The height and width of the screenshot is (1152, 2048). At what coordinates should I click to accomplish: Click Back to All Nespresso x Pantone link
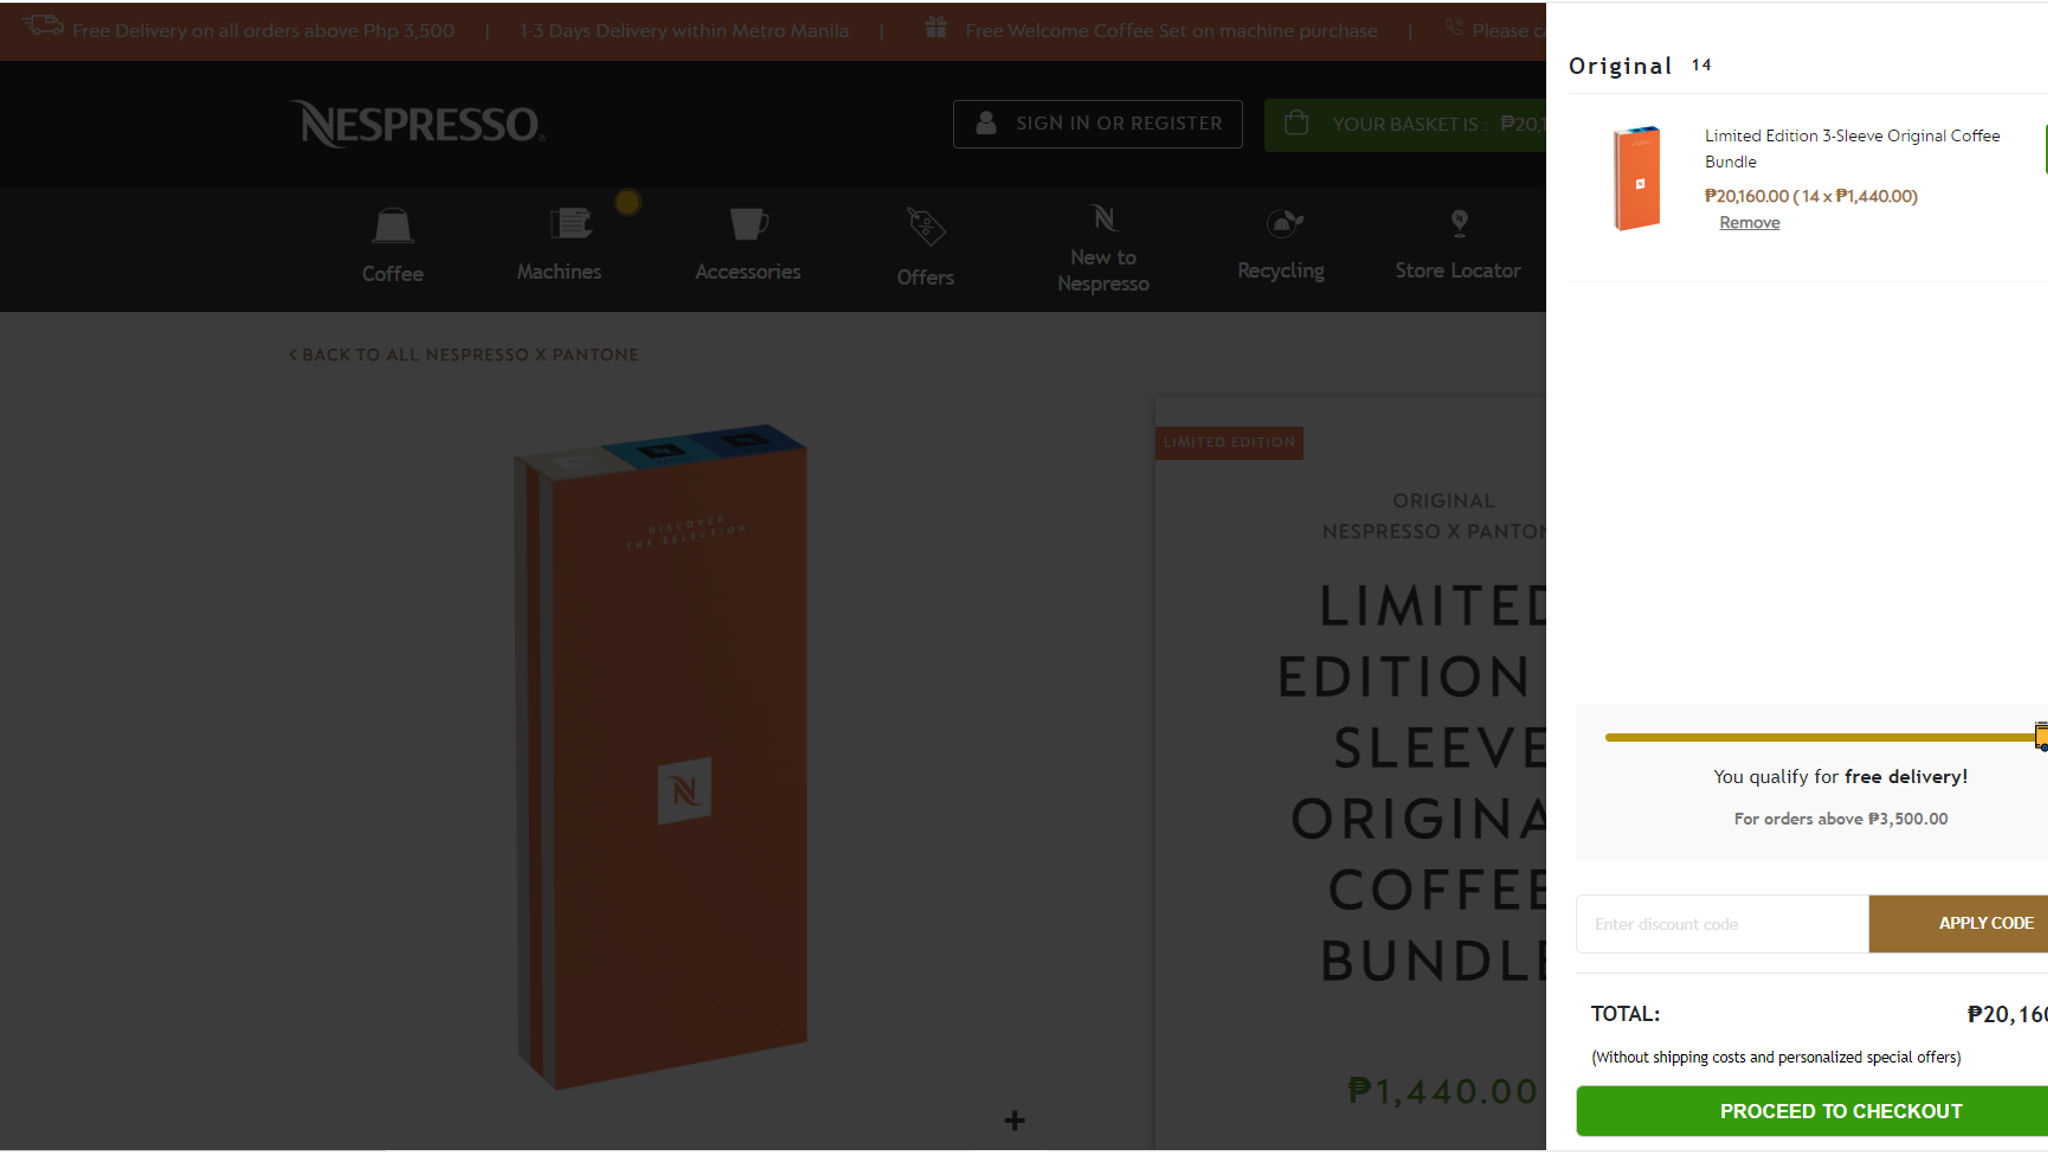tap(460, 353)
